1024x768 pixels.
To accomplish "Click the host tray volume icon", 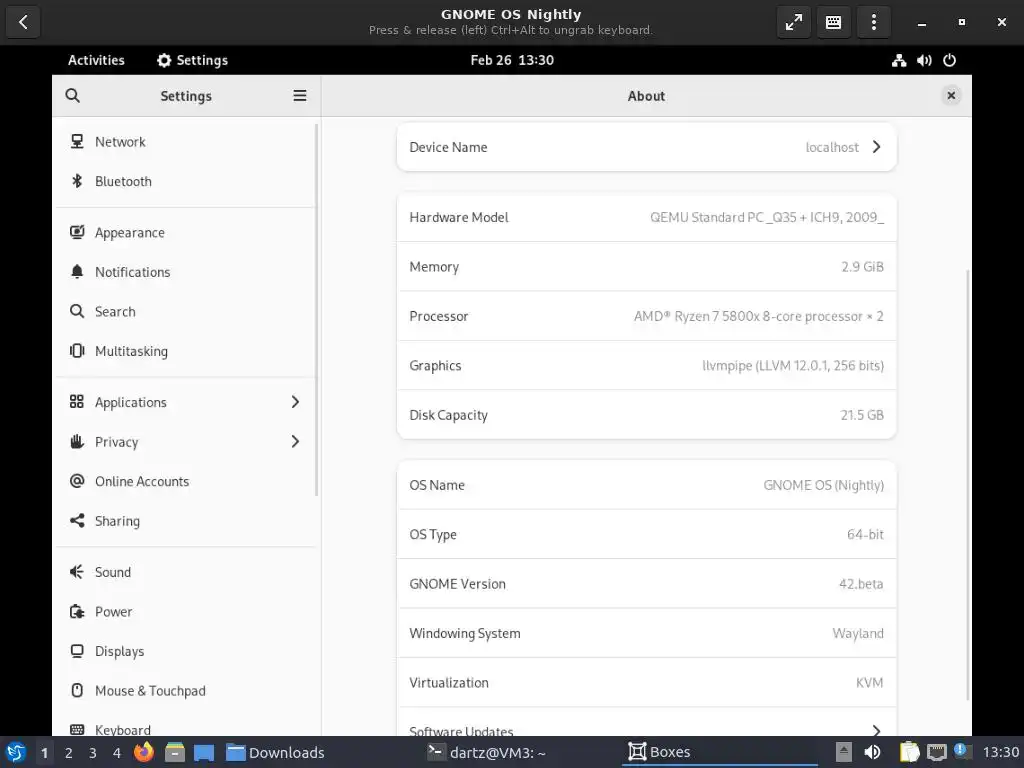I will (x=872, y=752).
